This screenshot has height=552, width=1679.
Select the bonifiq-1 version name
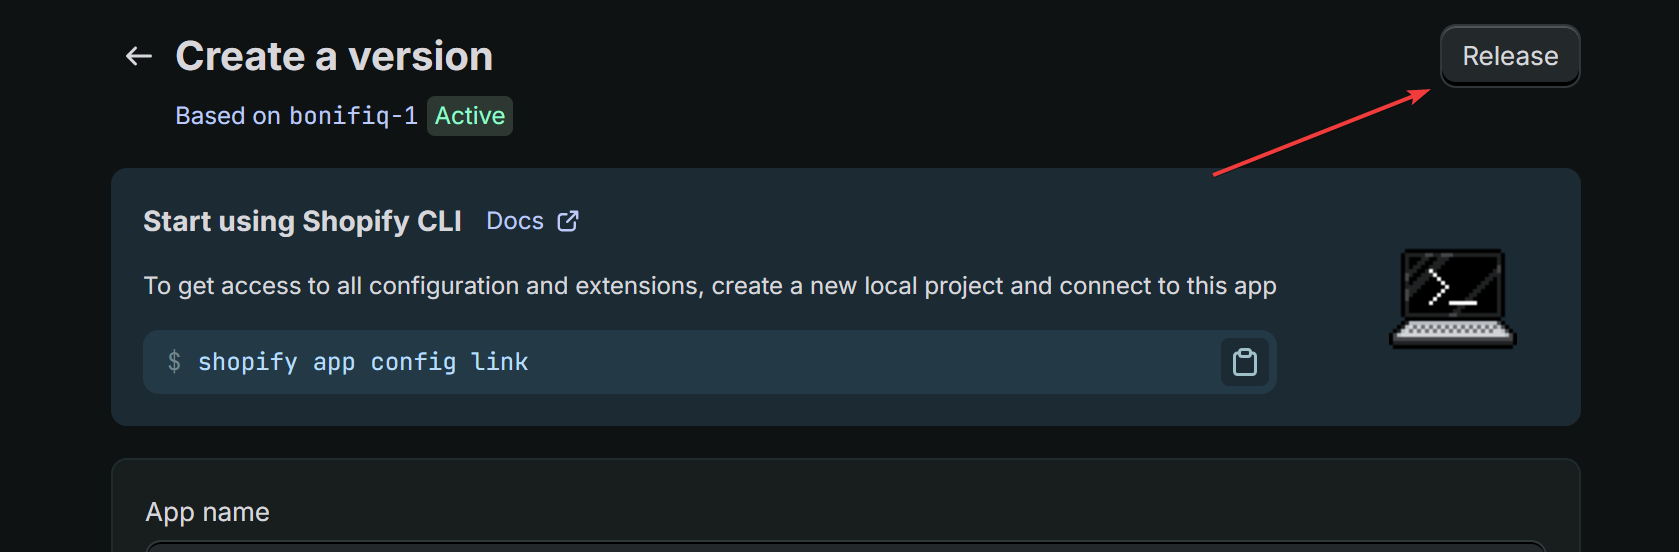click(x=353, y=116)
